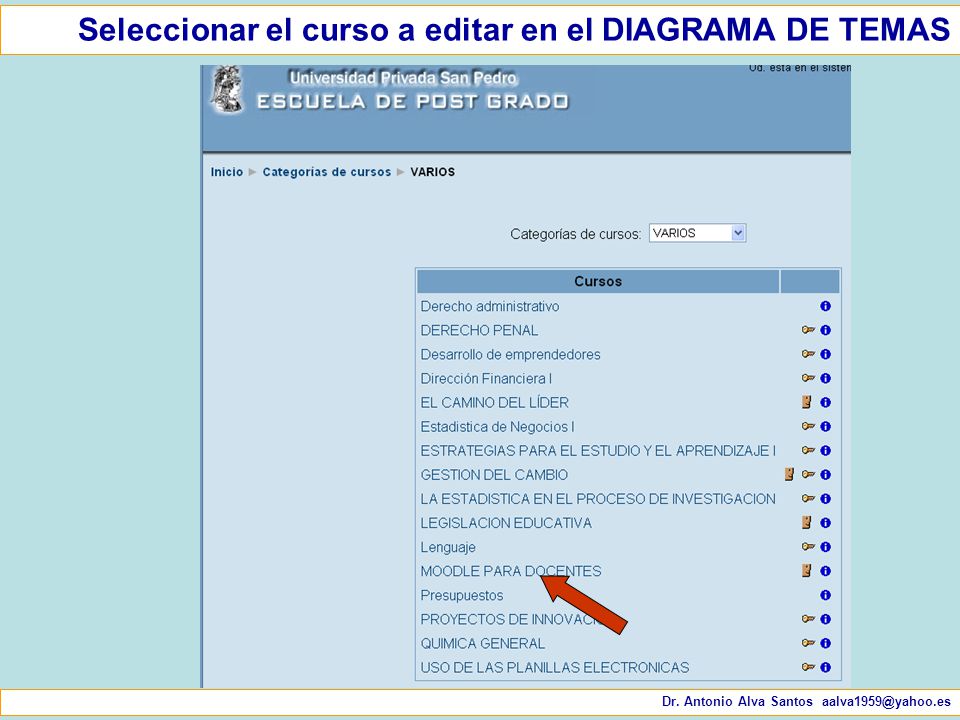
Task: Open LA ESTADISTICA EN EL PROCESO DE INVESTIGACION
Action: coord(598,499)
